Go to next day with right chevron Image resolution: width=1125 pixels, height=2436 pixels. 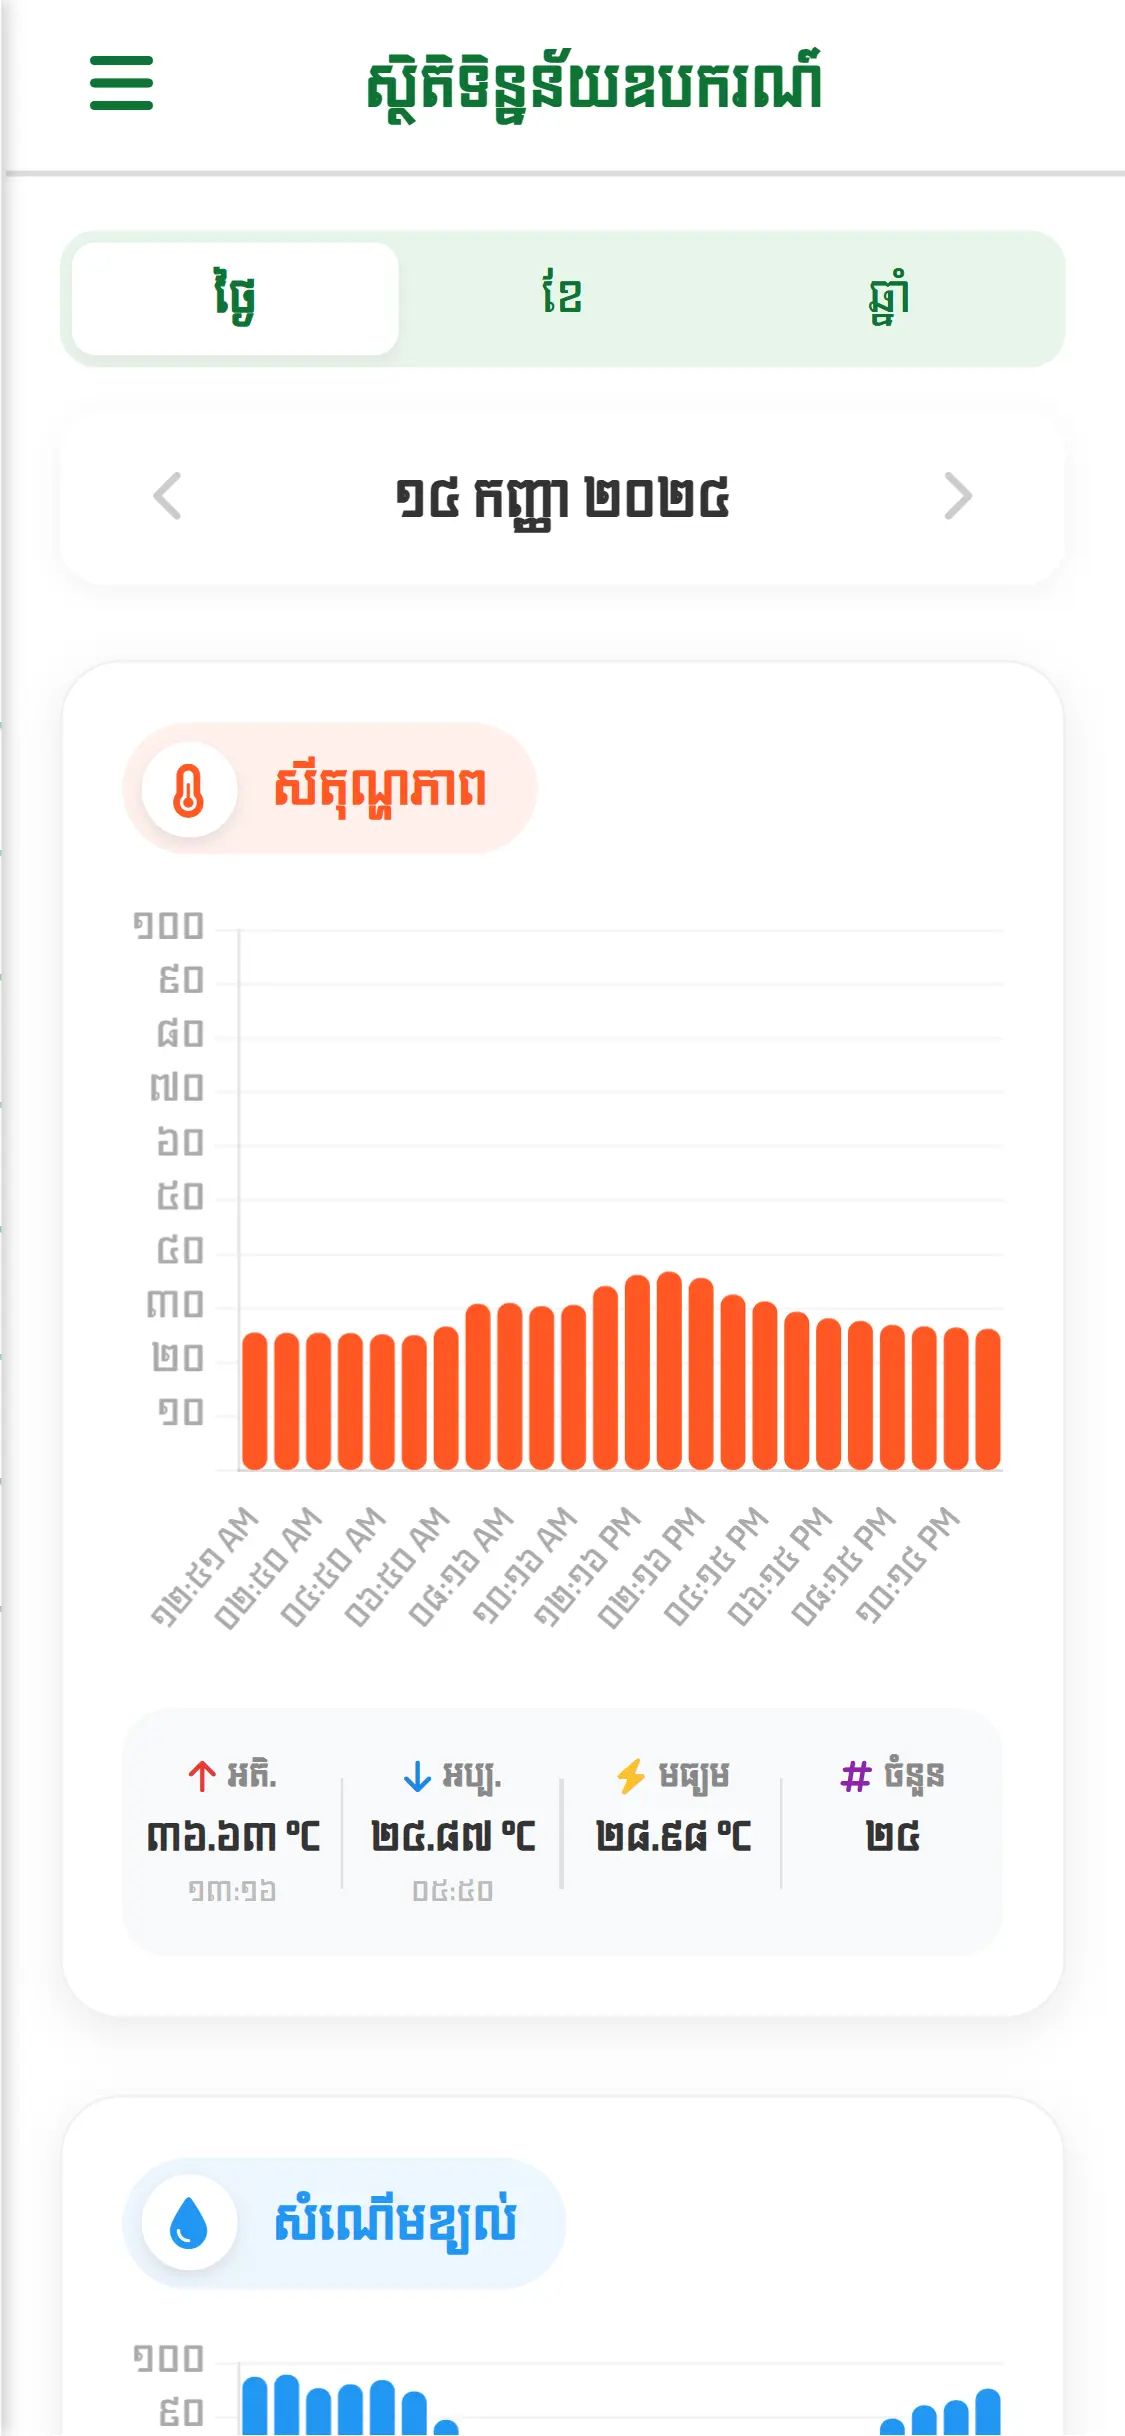coord(957,497)
